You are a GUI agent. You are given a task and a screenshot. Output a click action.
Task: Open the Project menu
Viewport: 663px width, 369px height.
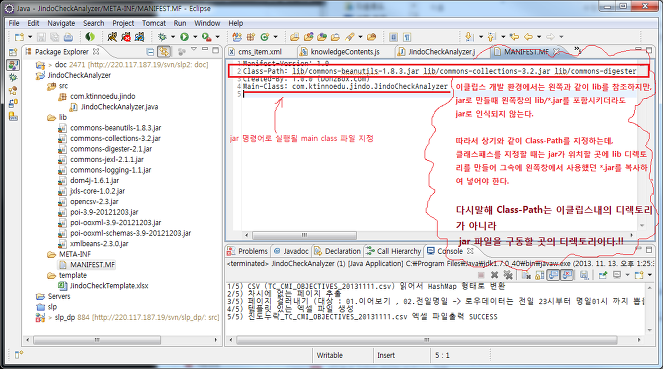click(123, 23)
